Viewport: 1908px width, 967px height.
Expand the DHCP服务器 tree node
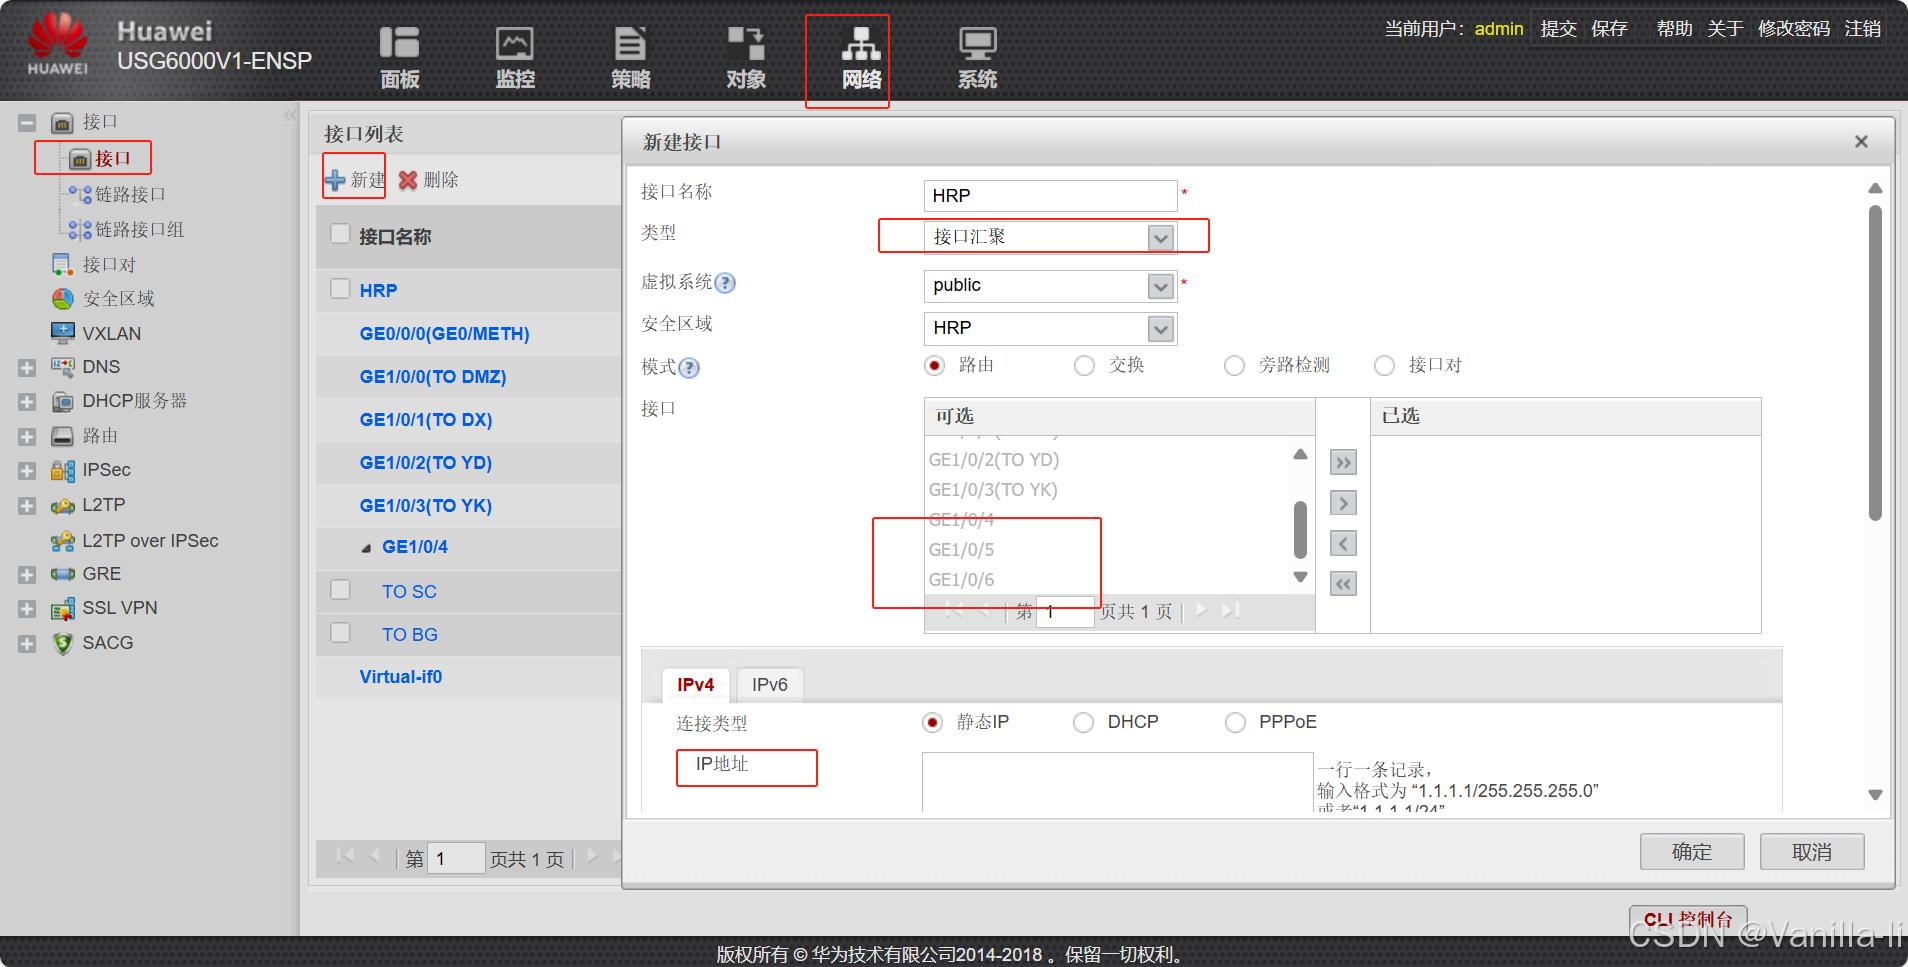coord(27,402)
